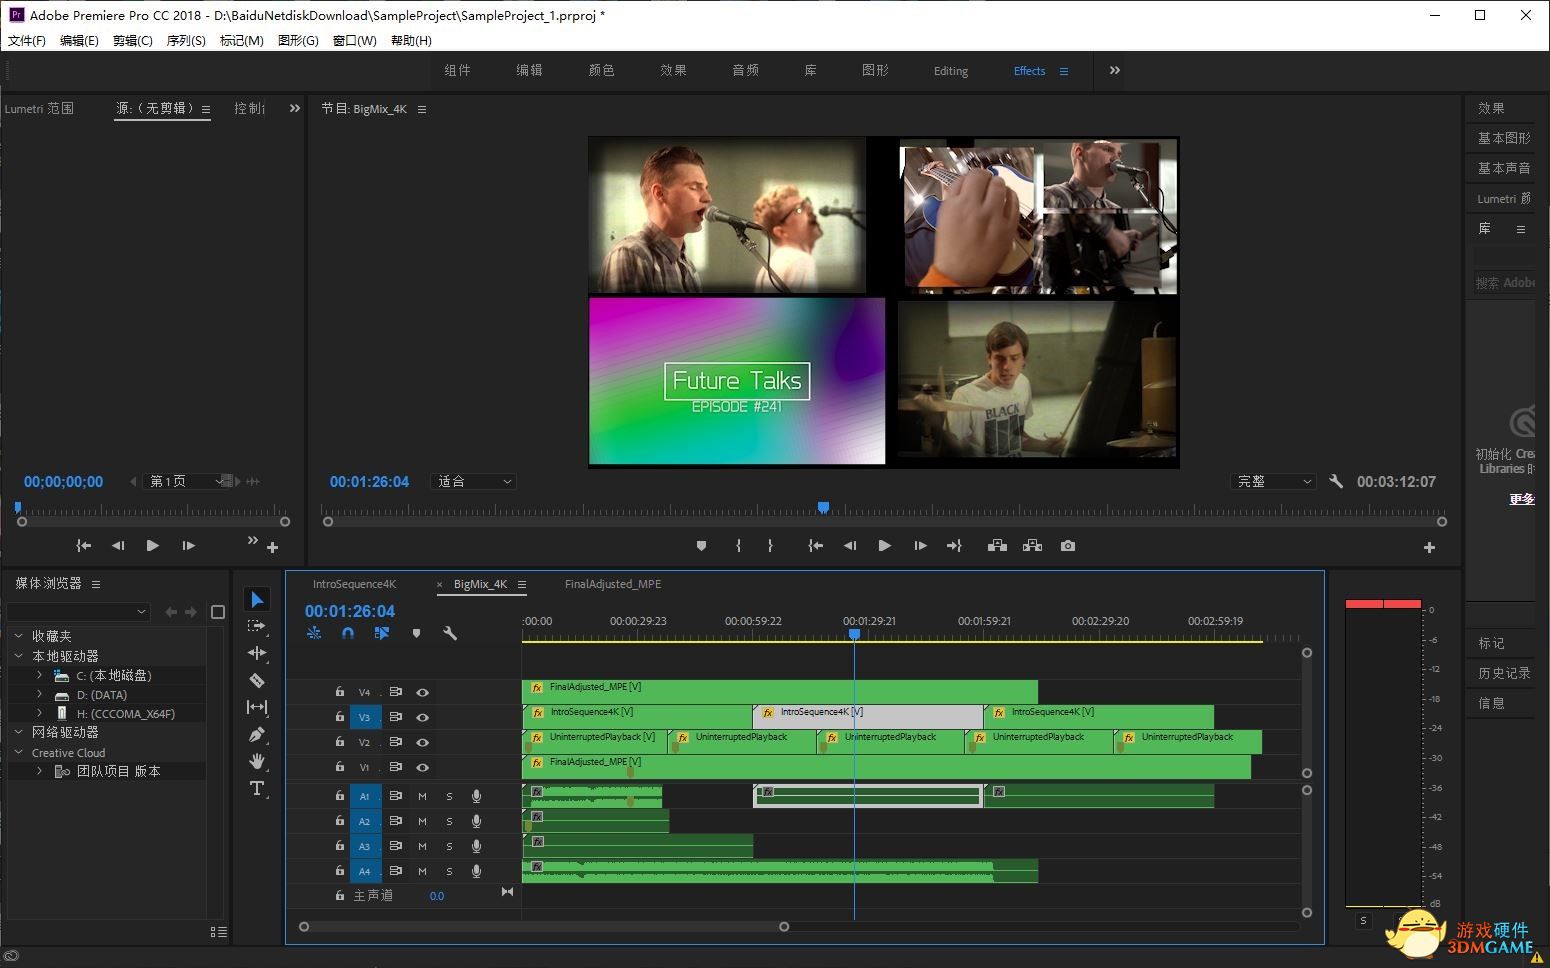Select the Pen tool
The width and height of the screenshot is (1550, 968).
pyautogui.click(x=257, y=734)
